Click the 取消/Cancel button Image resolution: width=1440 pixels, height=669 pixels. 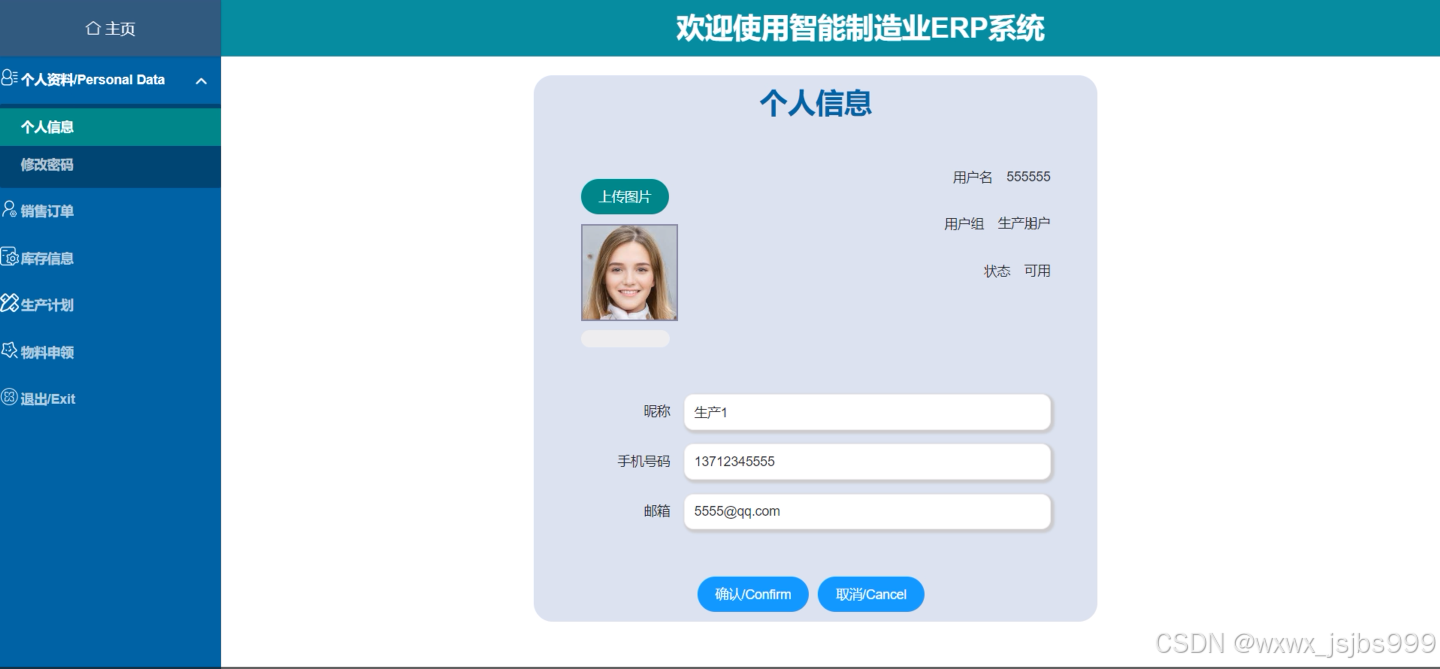click(871, 594)
